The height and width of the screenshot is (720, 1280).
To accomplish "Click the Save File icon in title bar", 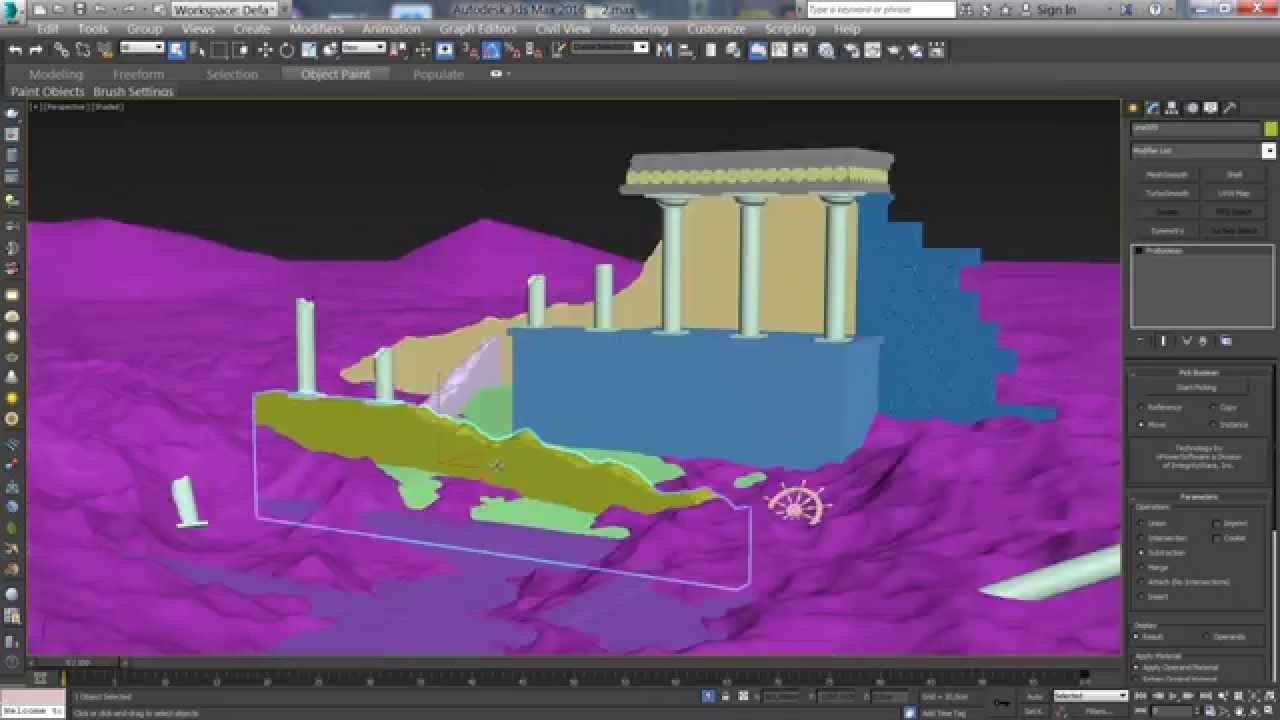I will 80,10.
